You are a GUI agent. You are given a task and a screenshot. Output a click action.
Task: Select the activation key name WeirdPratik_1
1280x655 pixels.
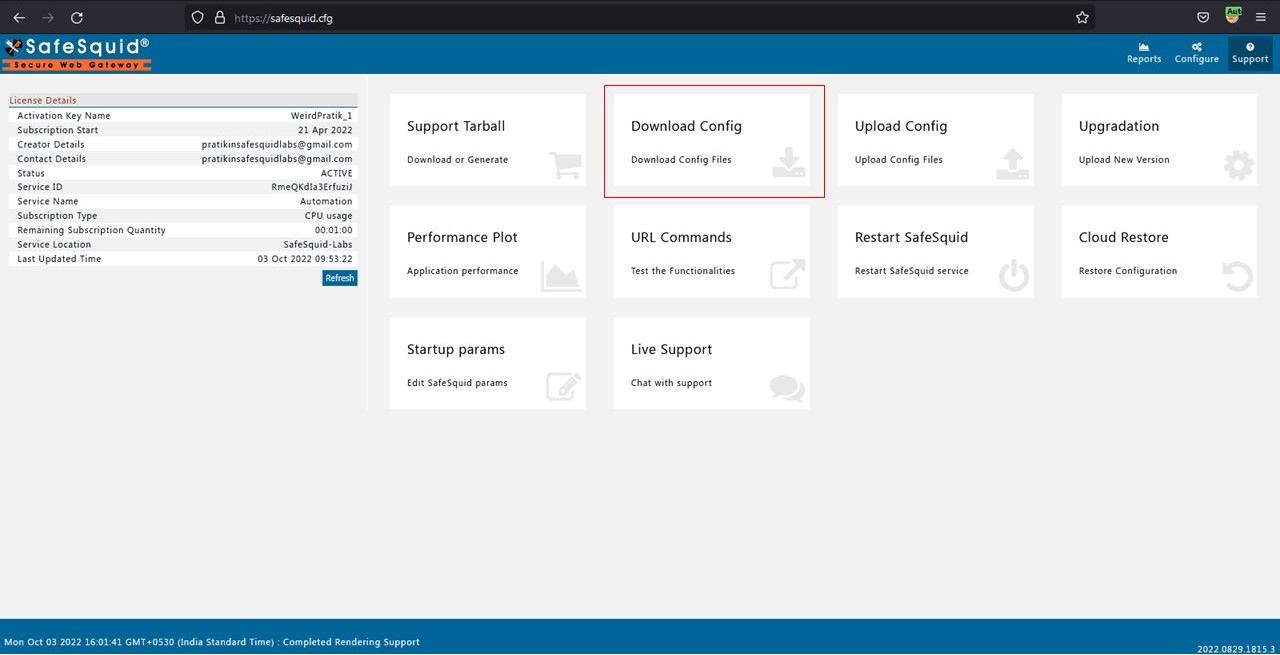click(x=321, y=116)
